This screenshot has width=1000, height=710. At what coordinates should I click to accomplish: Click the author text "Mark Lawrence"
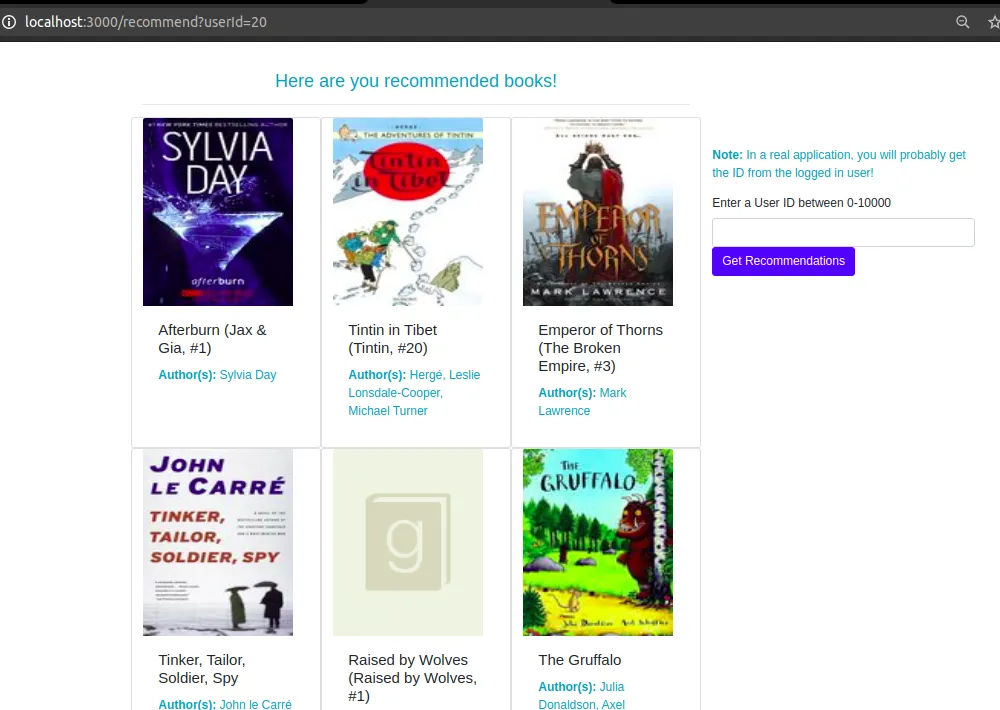(582, 402)
